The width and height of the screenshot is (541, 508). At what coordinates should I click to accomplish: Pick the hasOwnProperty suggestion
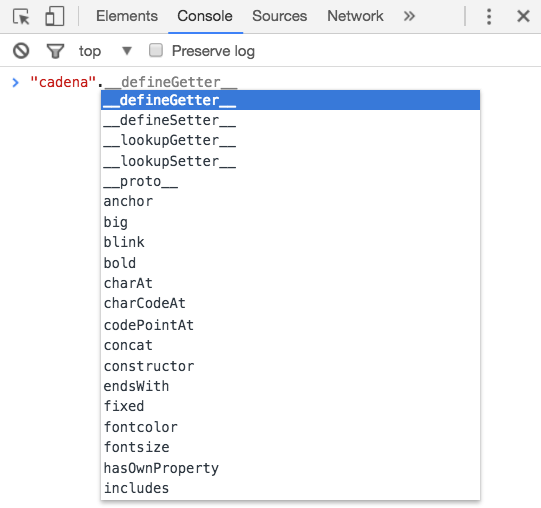[290, 468]
